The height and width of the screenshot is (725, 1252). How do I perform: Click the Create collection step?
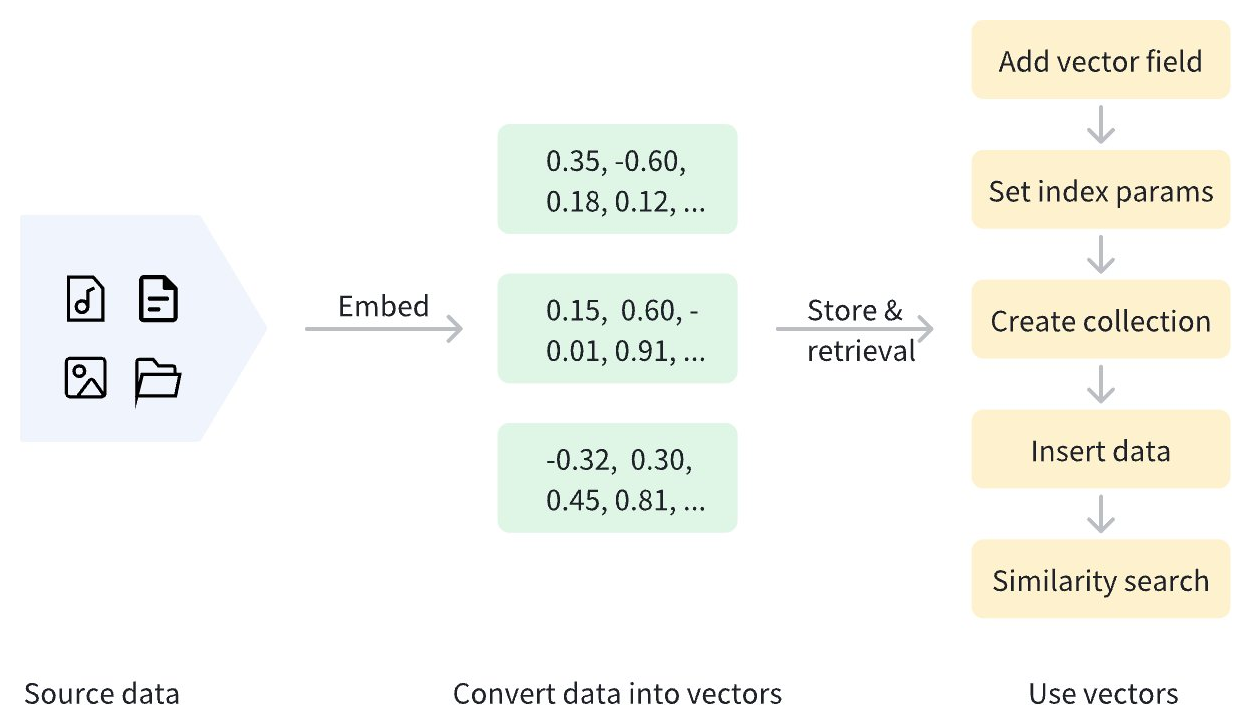[1100, 321]
